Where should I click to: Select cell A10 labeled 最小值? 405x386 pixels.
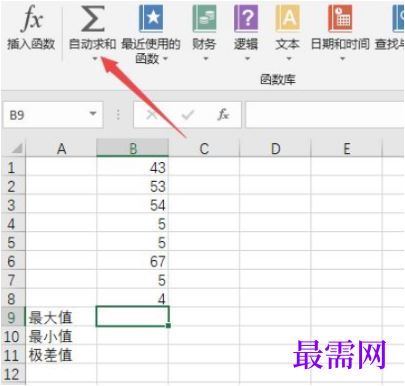point(61,336)
